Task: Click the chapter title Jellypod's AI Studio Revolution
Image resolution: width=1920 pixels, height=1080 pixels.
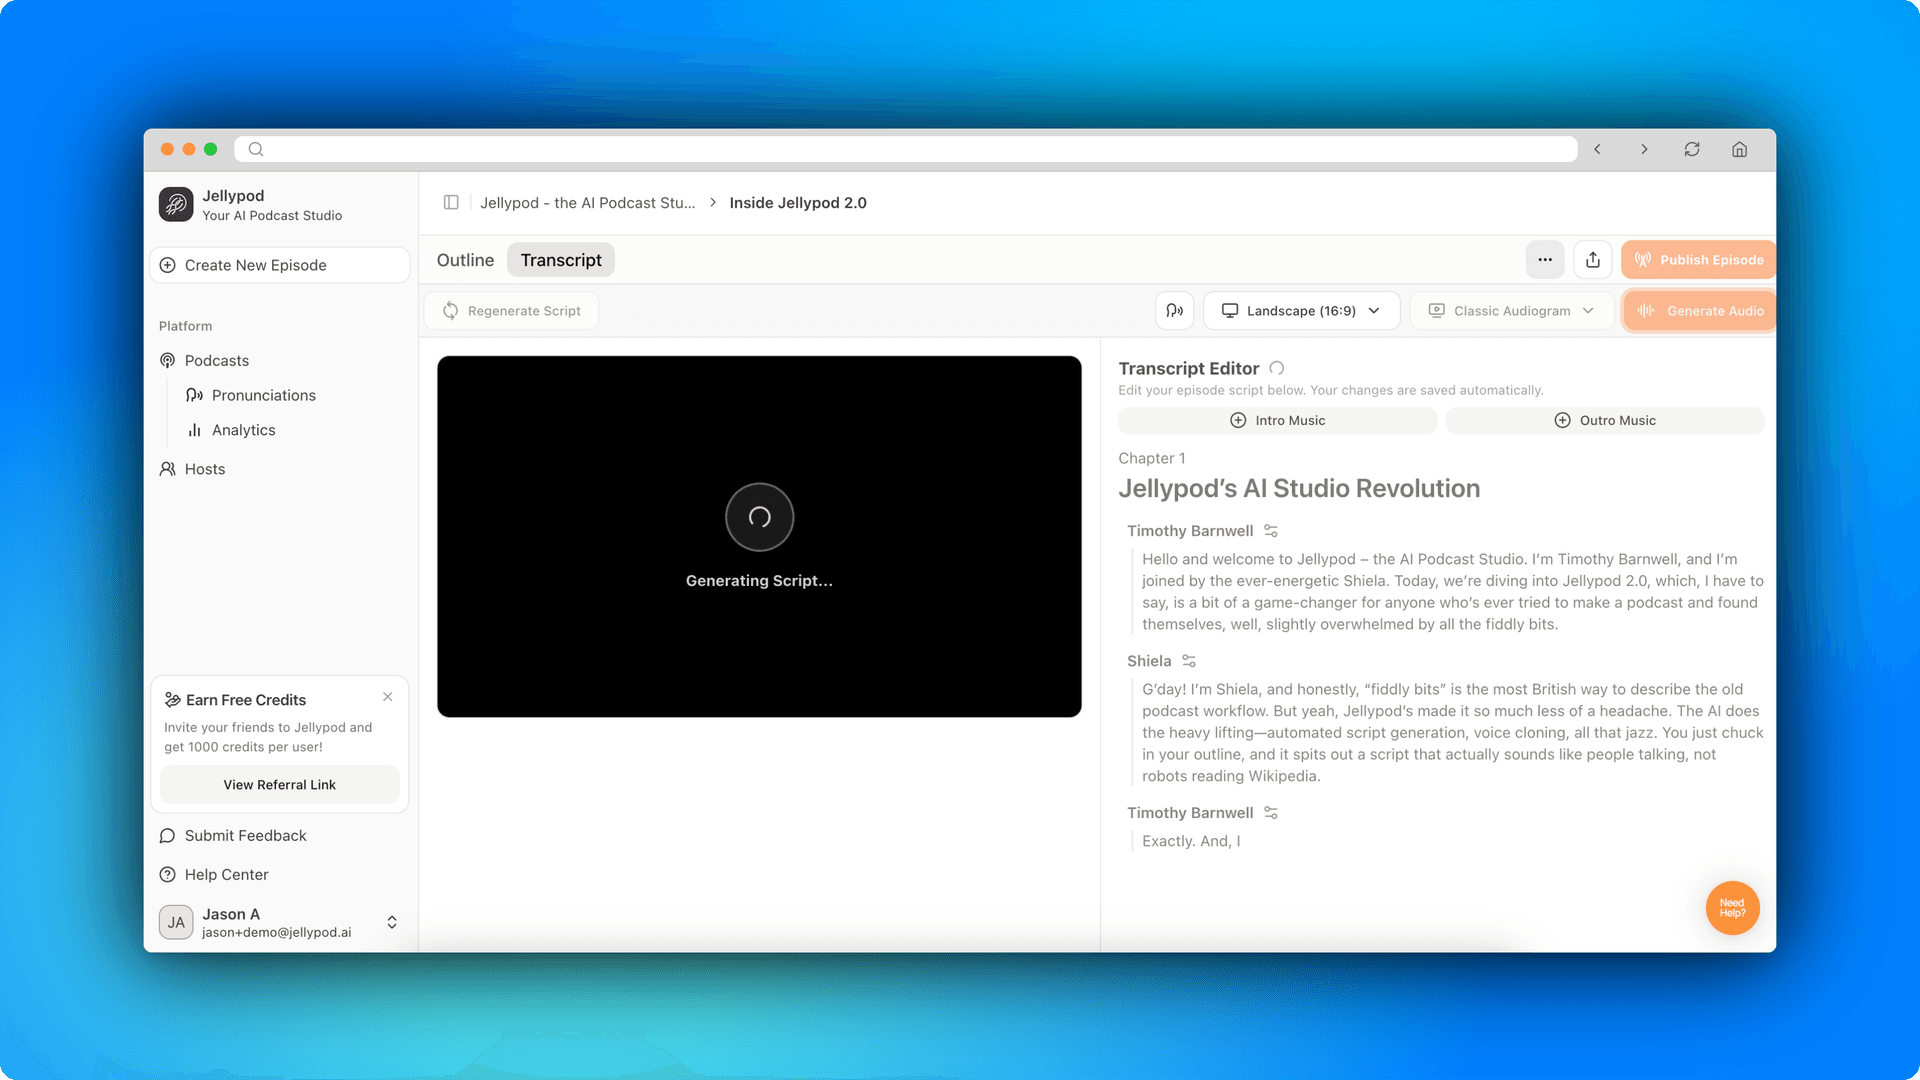Action: click(1299, 488)
